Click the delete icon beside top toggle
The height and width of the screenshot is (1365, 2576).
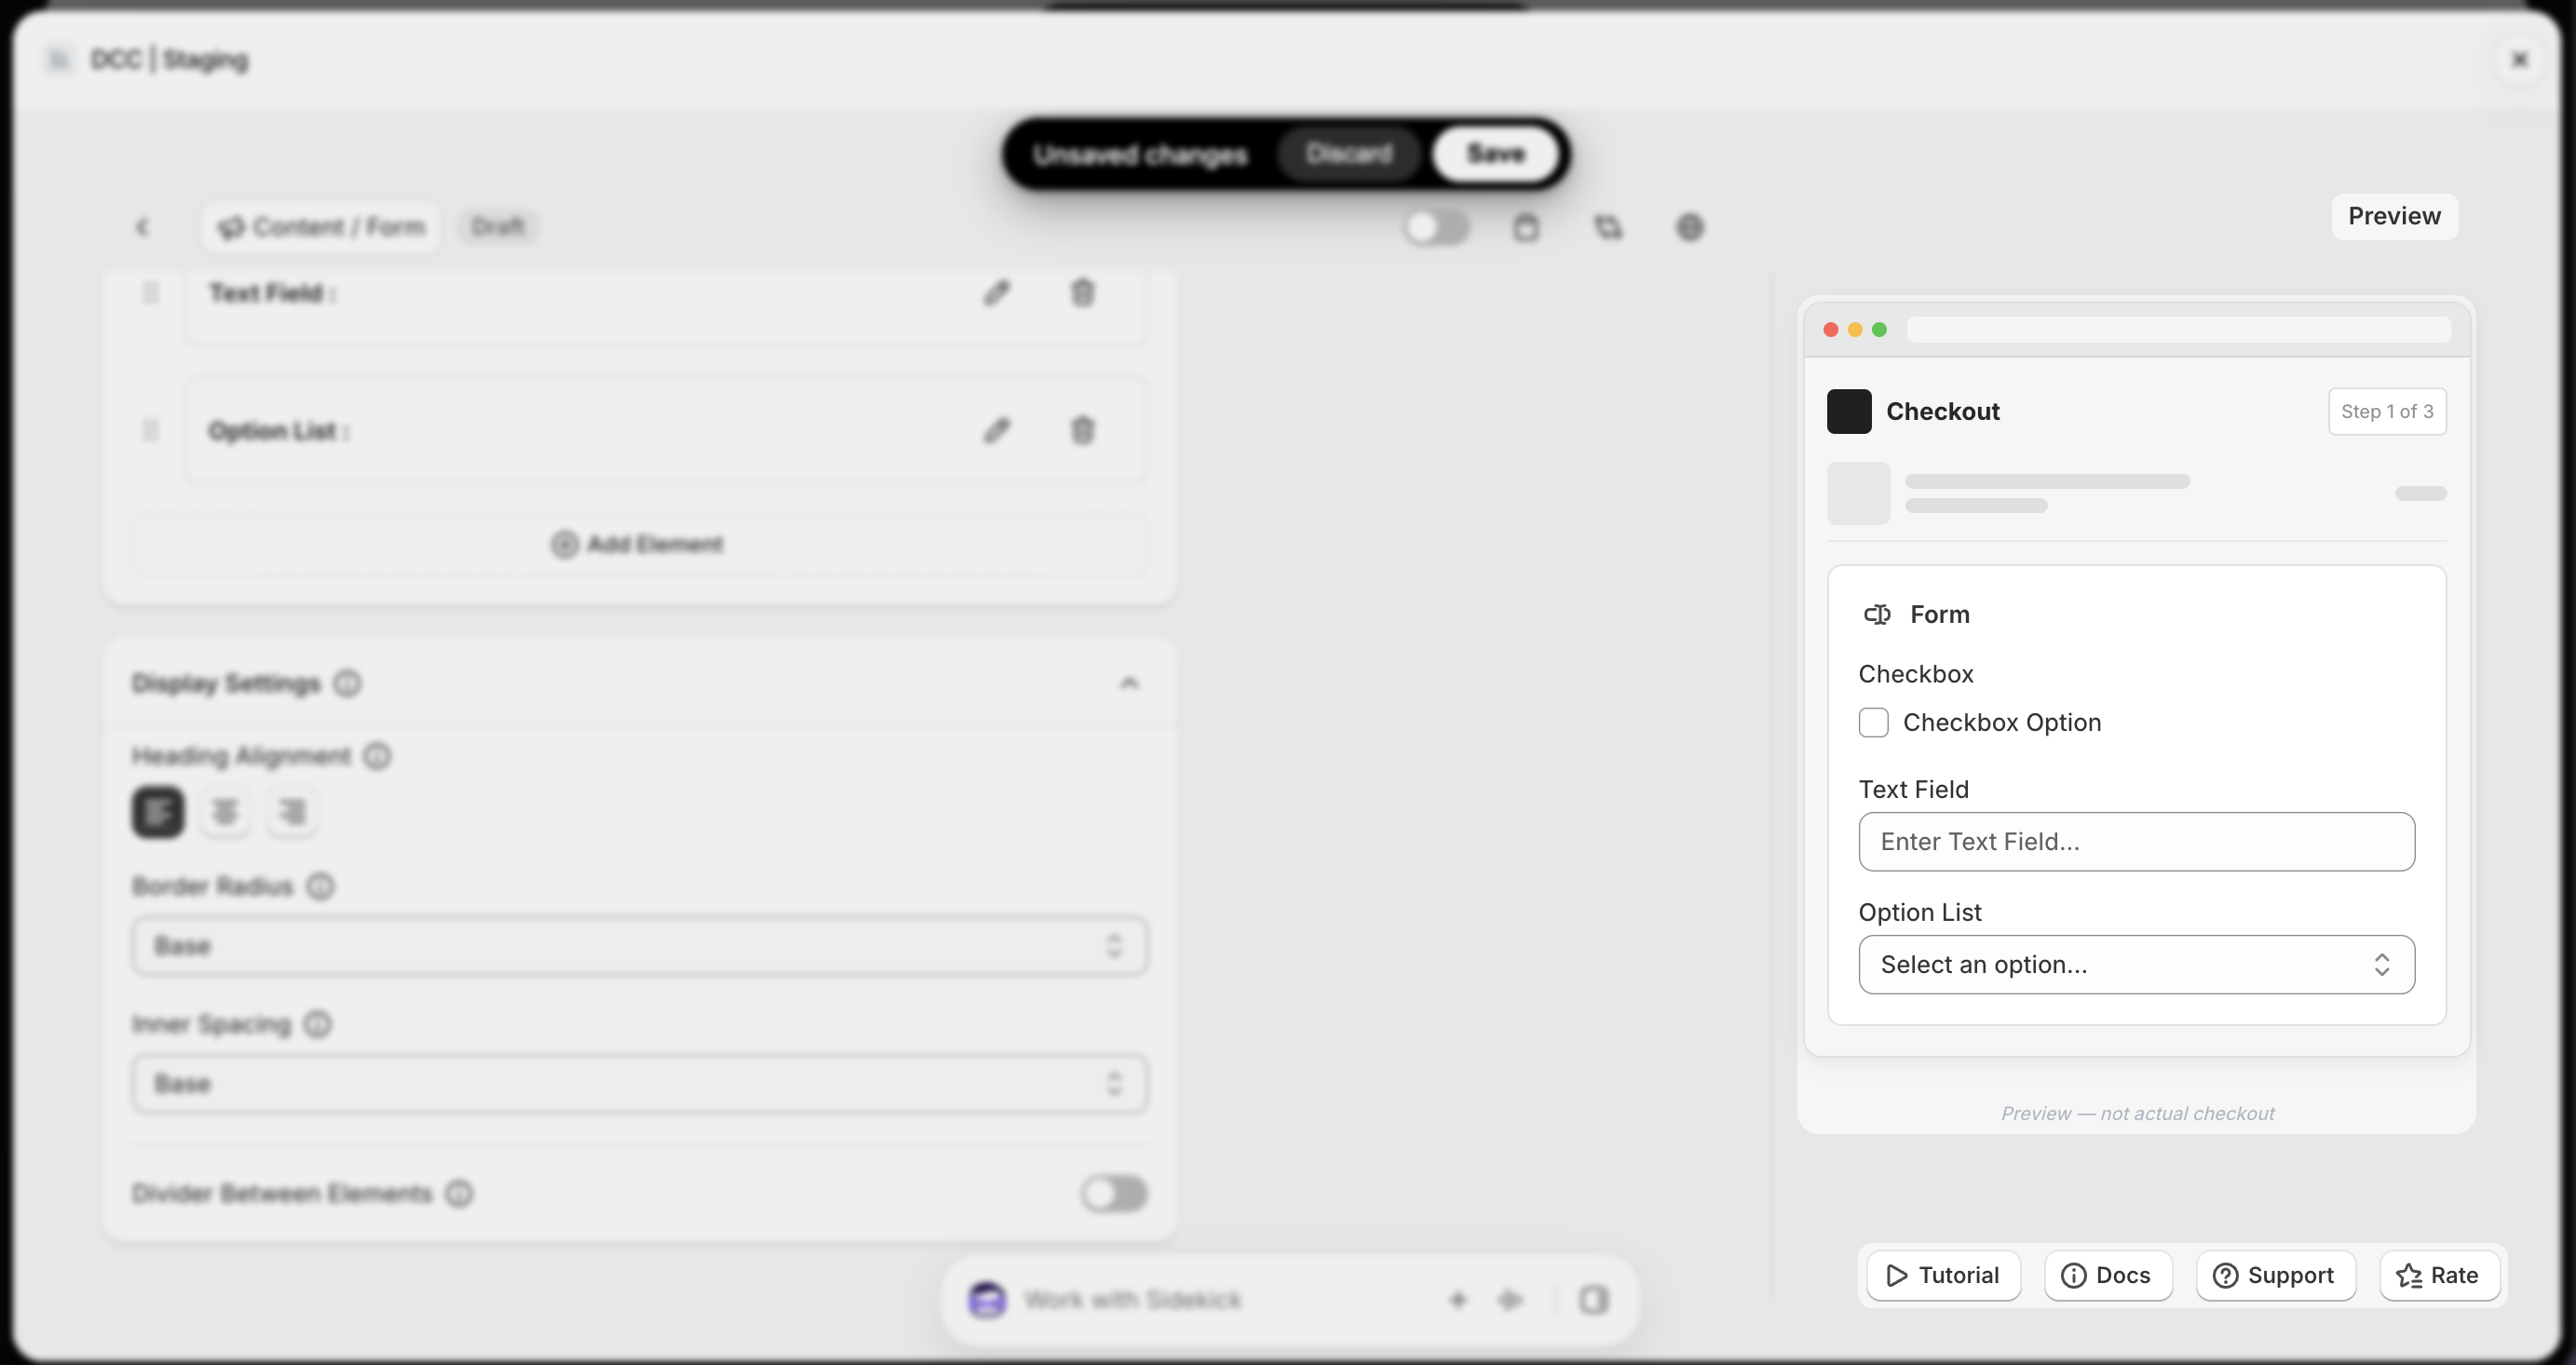[x=1525, y=227]
